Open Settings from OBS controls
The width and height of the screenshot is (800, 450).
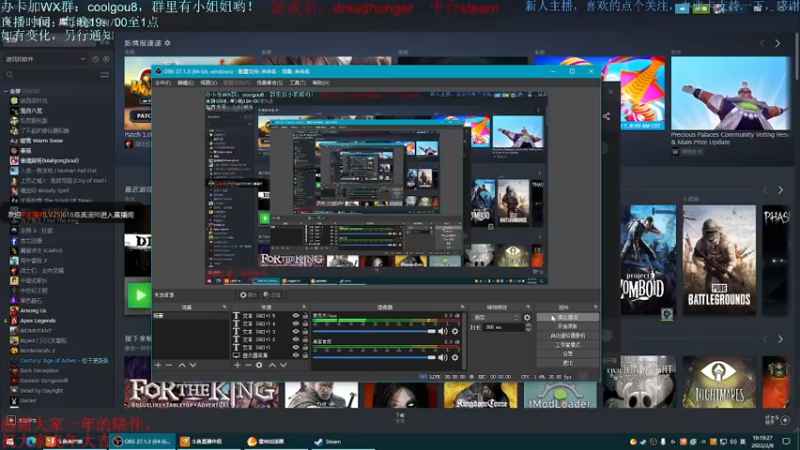click(567, 354)
